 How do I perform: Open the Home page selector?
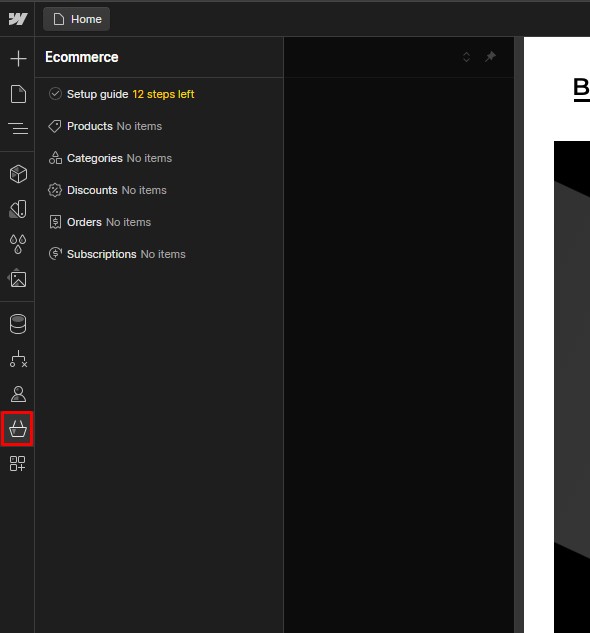pos(77,19)
